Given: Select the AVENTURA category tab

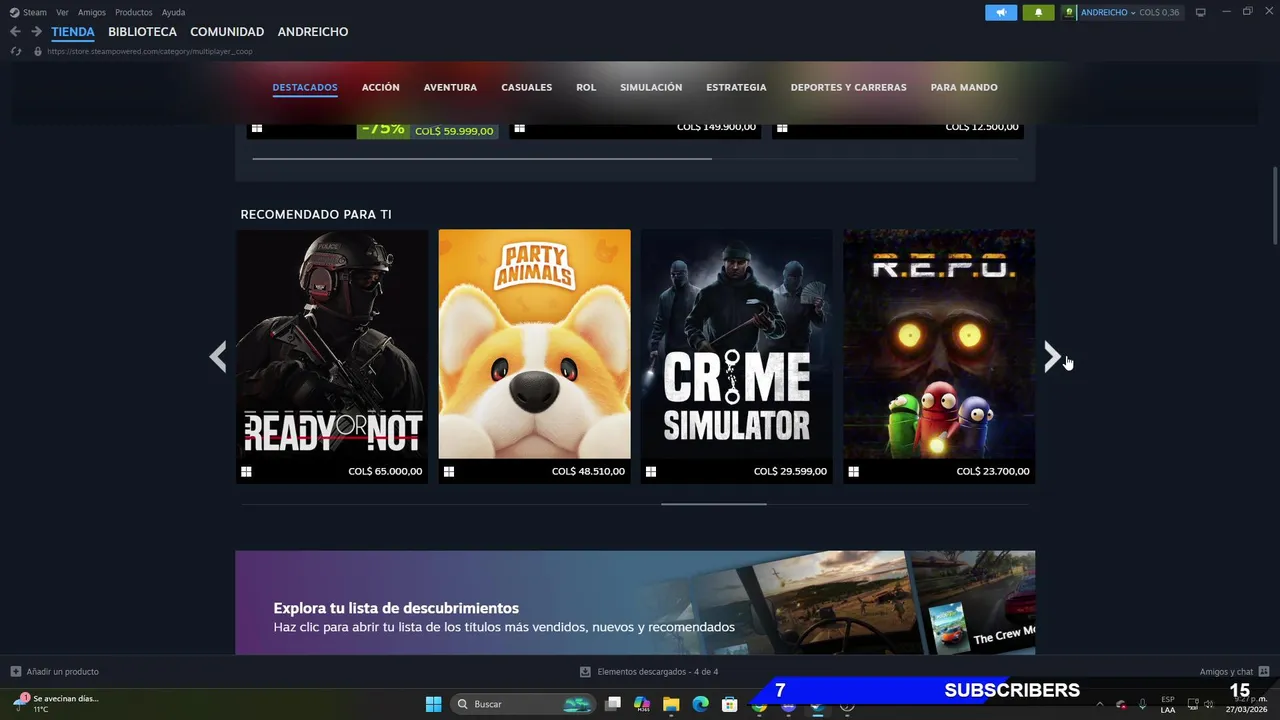Looking at the screenshot, I should pos(450,87).
